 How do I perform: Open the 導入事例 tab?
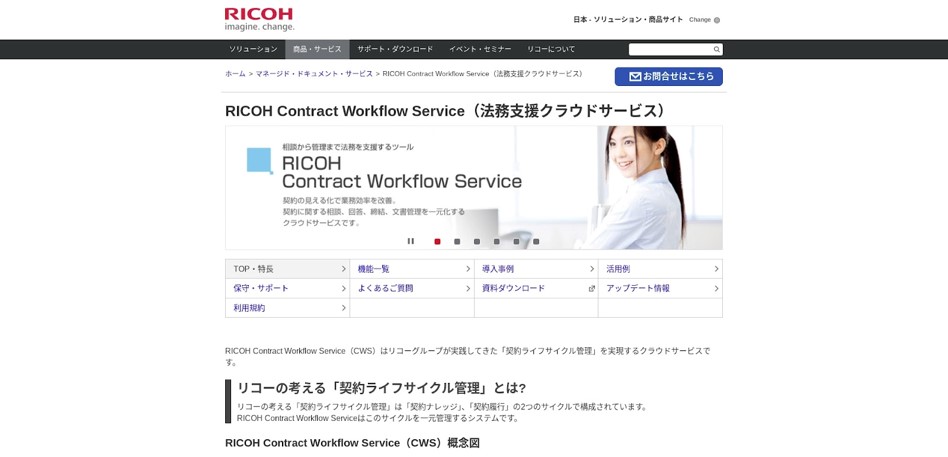pyautogui.click(x=536, y=269)
